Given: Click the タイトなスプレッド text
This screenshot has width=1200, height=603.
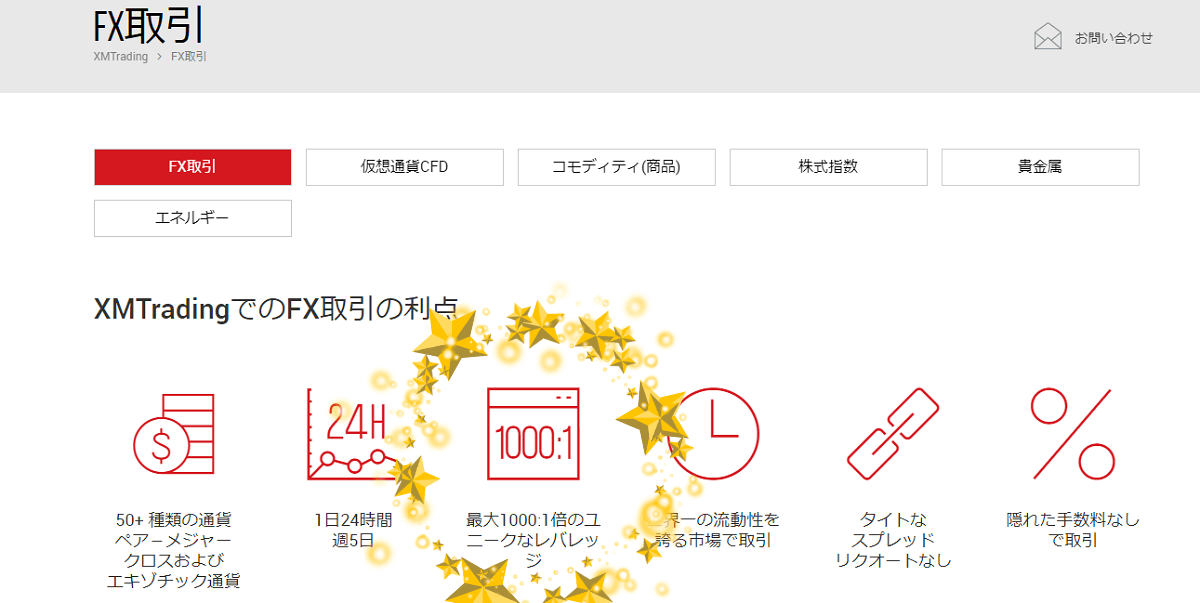Looking at the screenshot, I should click(x=893, y=540).
